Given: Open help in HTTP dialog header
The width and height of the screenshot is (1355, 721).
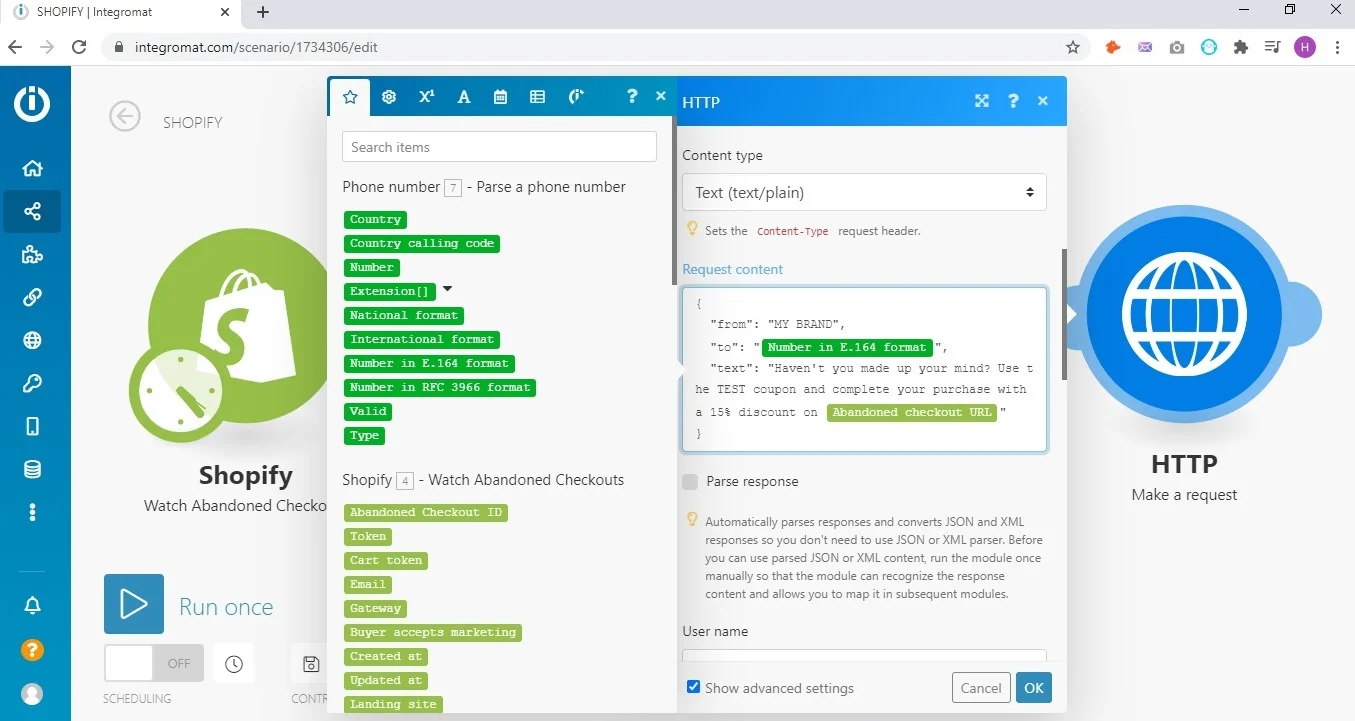Looking at the screenshot, I should click(1013, 101).
